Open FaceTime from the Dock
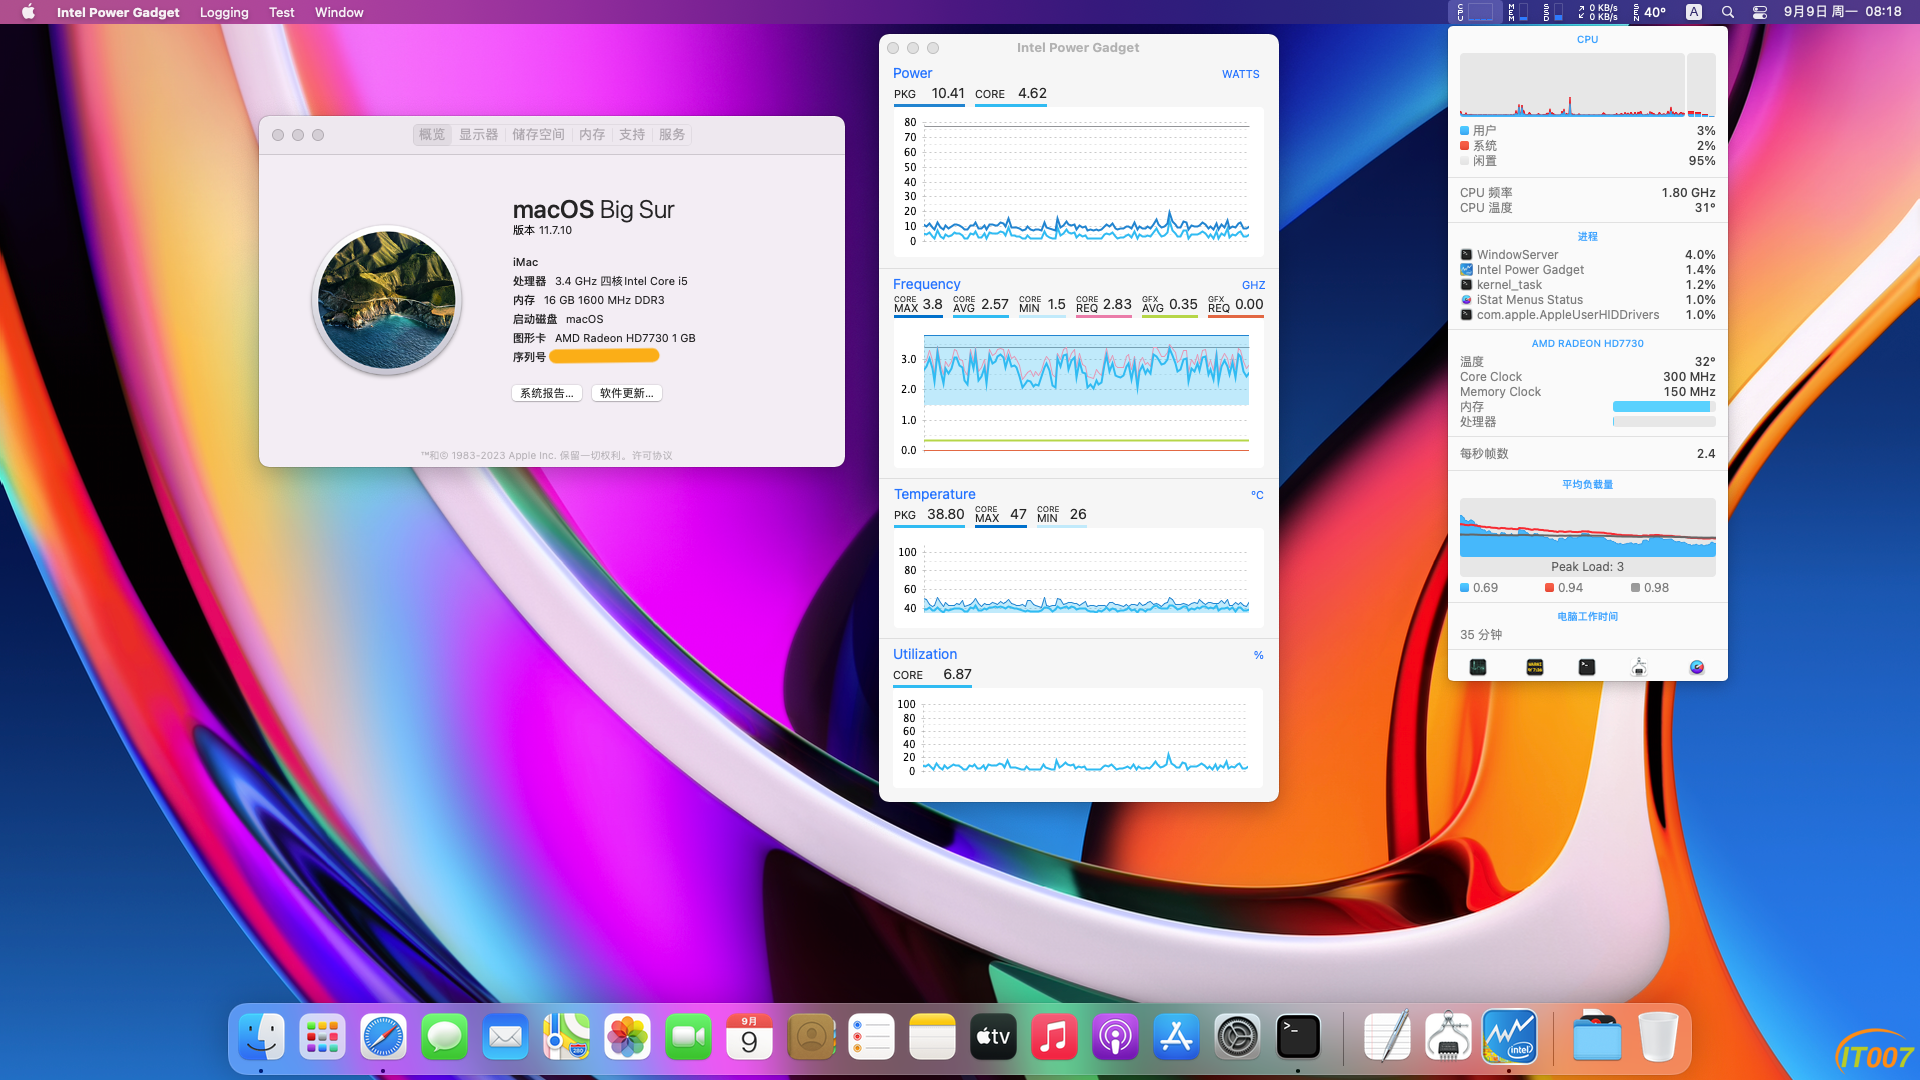Image resolution: width=1920 pixels, height=1080 pixels. 688,1037
